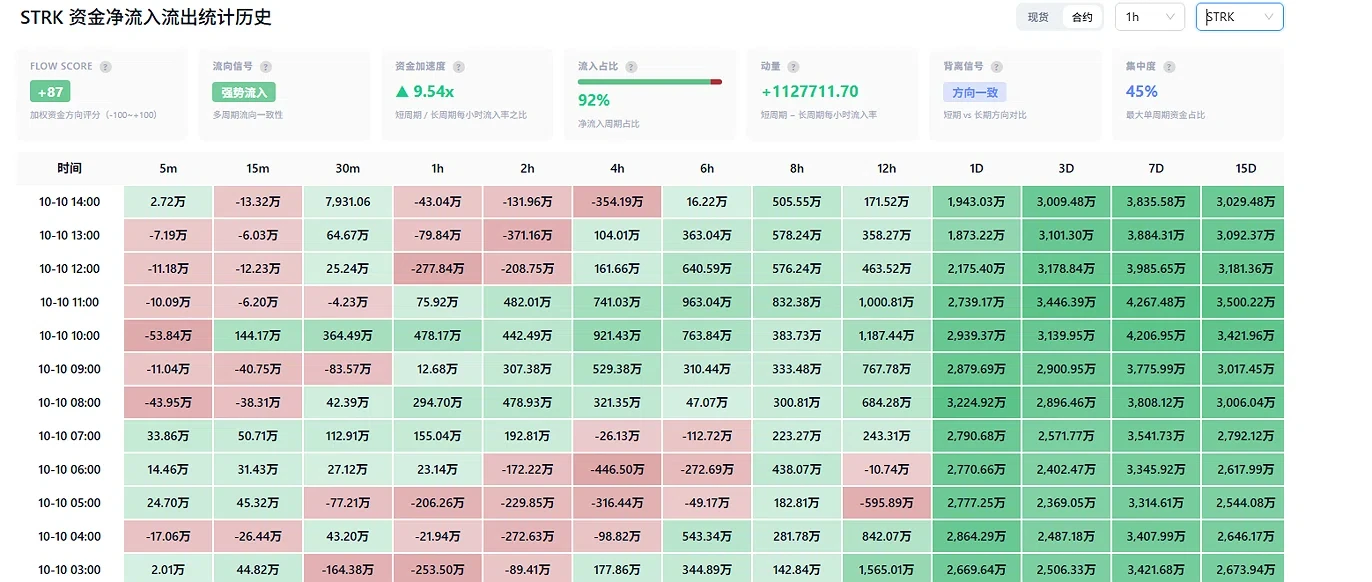1372x582 pixels.
Task: Select the 5m column header
Action: coord(168,168)
